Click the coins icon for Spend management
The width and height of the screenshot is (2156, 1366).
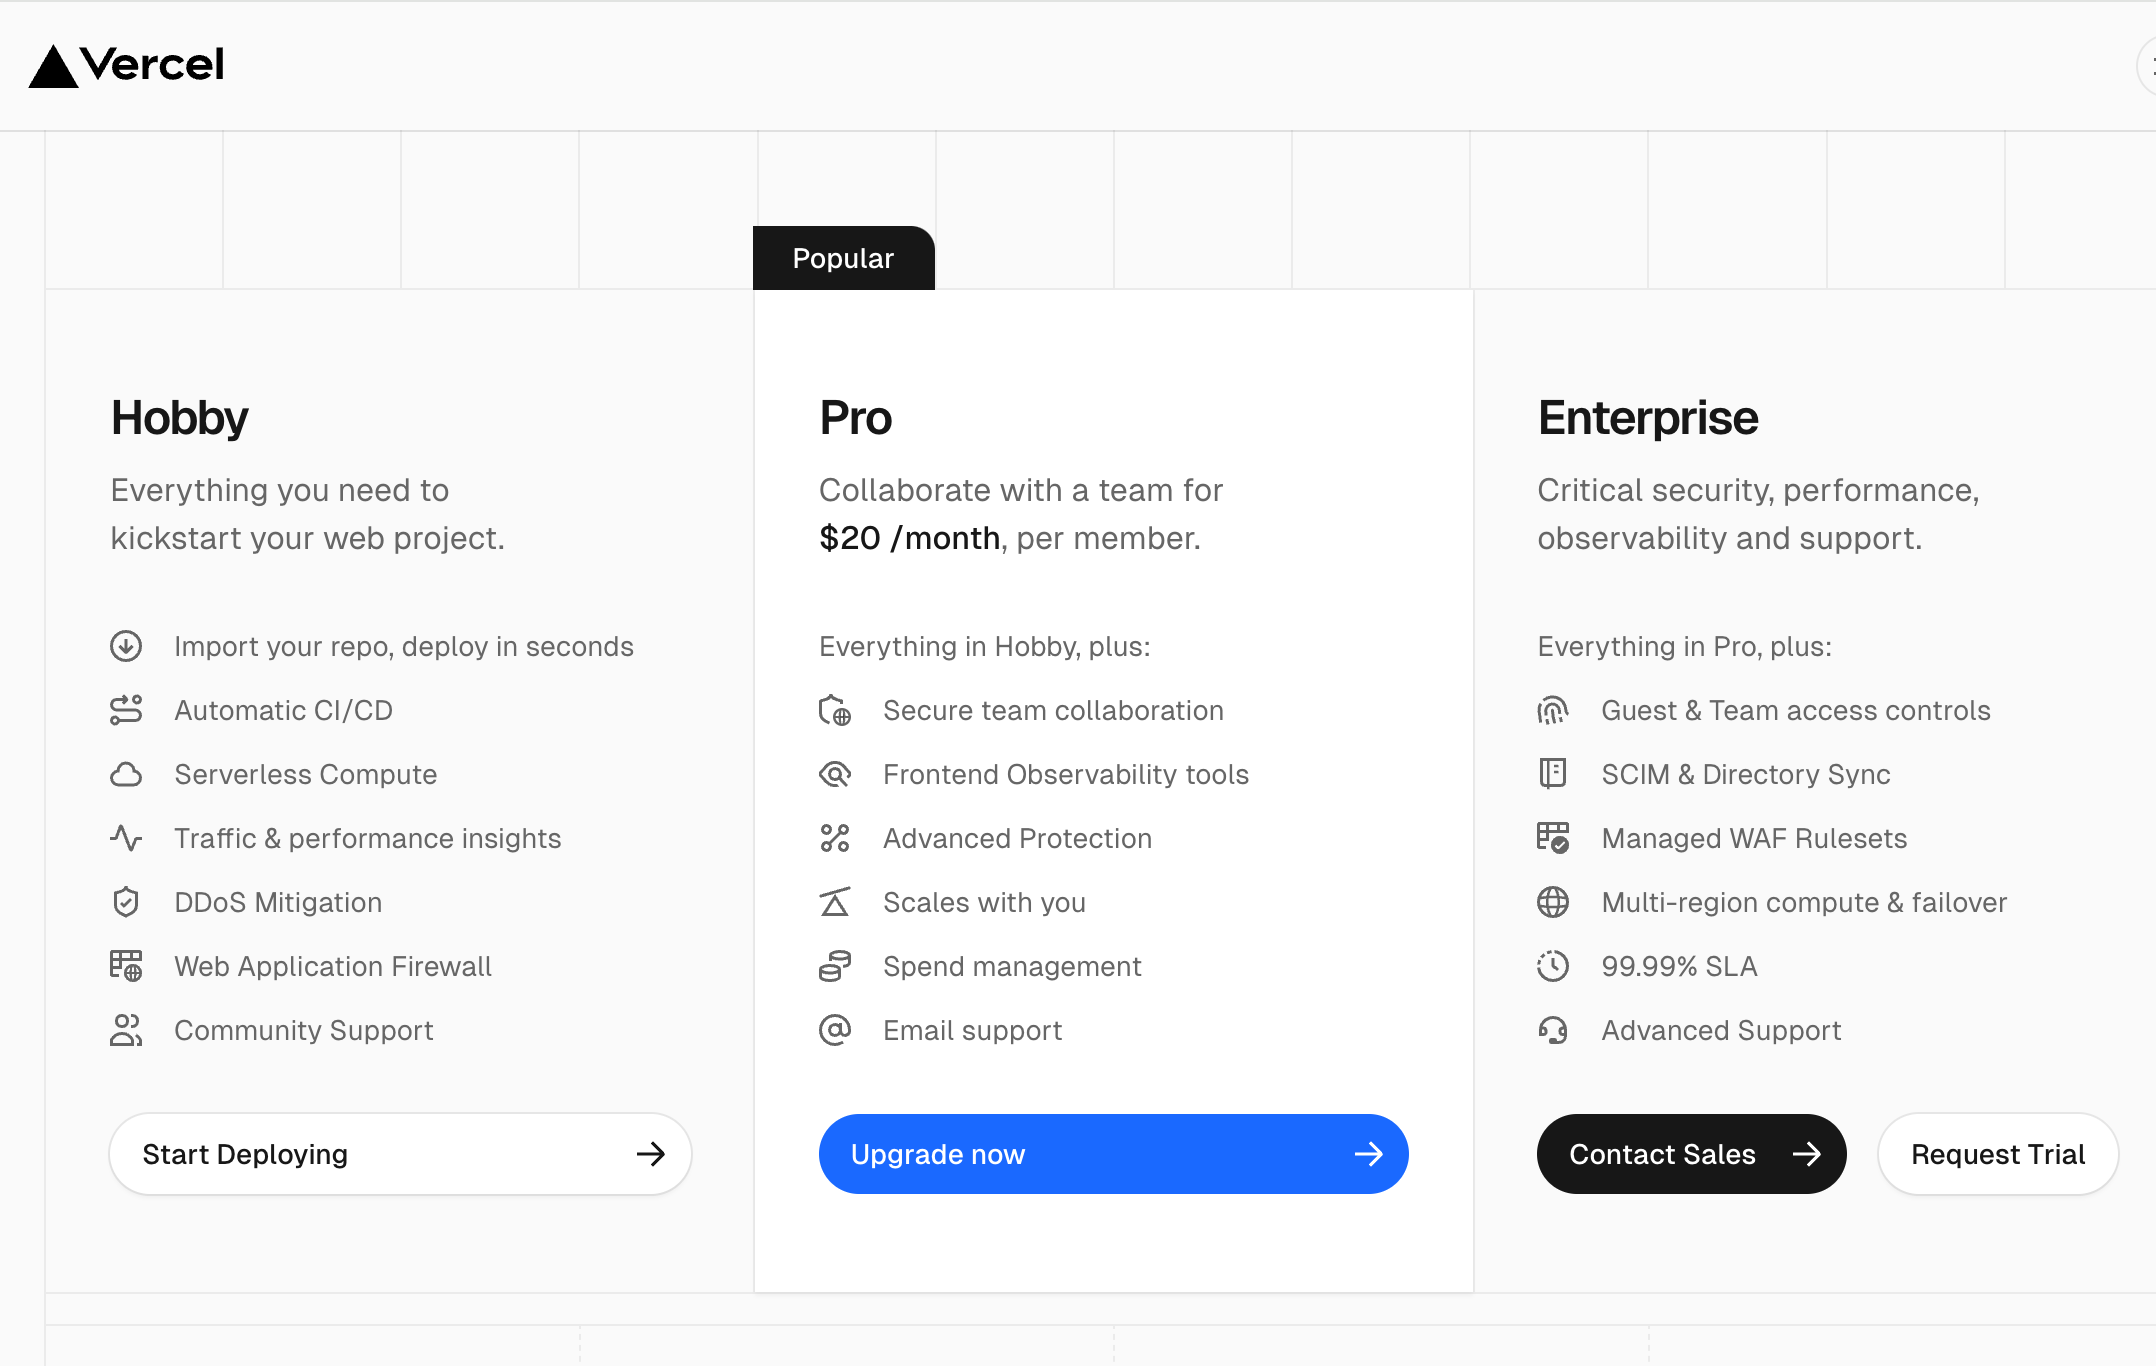coord(835,966)
